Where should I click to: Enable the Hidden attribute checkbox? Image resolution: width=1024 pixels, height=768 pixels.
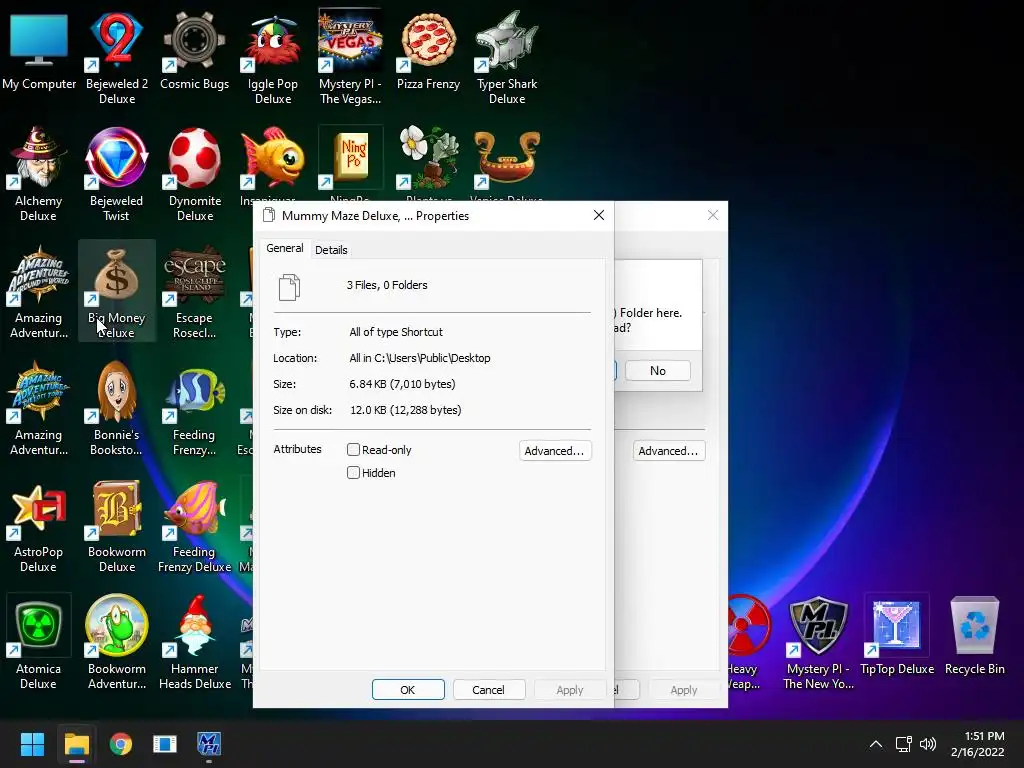point(353,472)
